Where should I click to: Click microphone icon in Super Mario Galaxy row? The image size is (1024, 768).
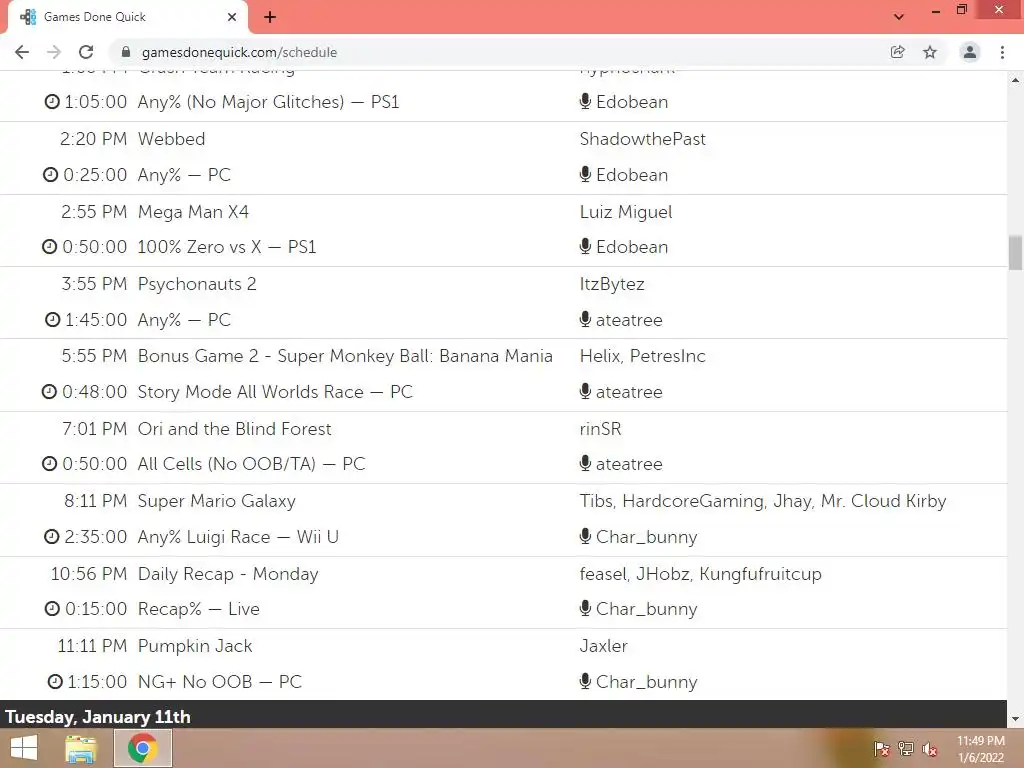click(585, 536)
